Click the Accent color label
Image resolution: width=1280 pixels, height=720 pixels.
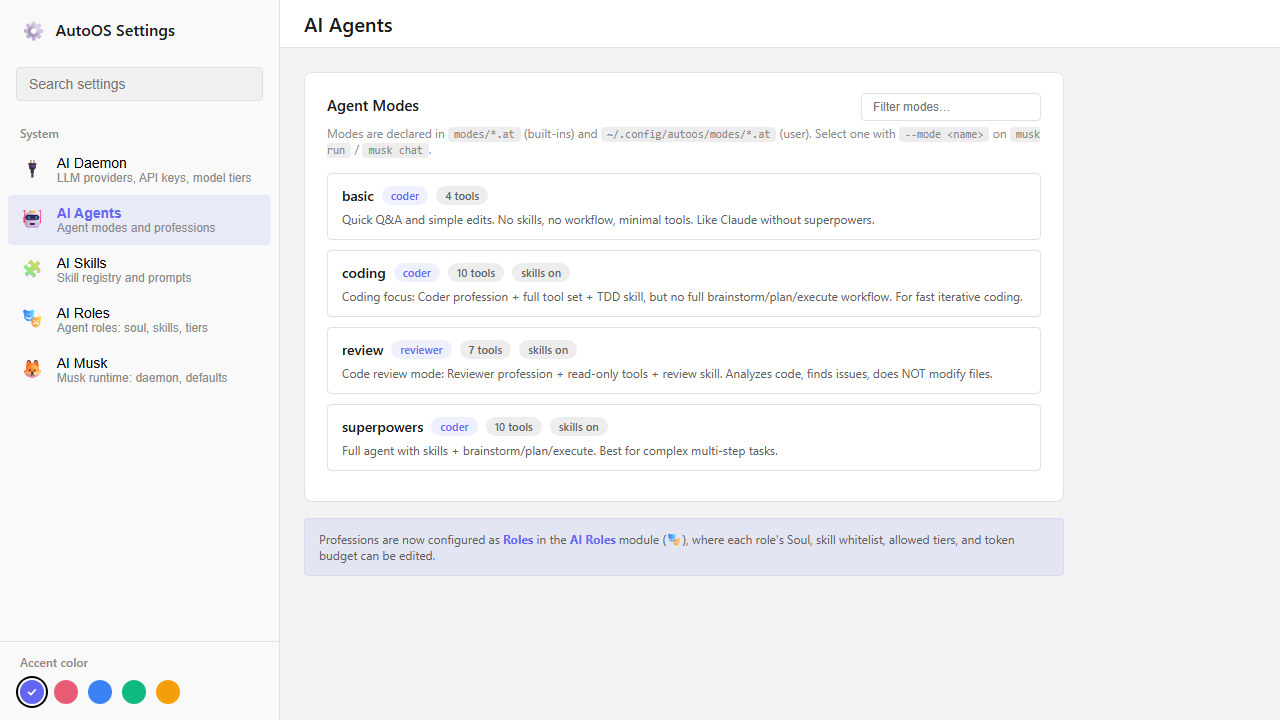pos(54,663)
